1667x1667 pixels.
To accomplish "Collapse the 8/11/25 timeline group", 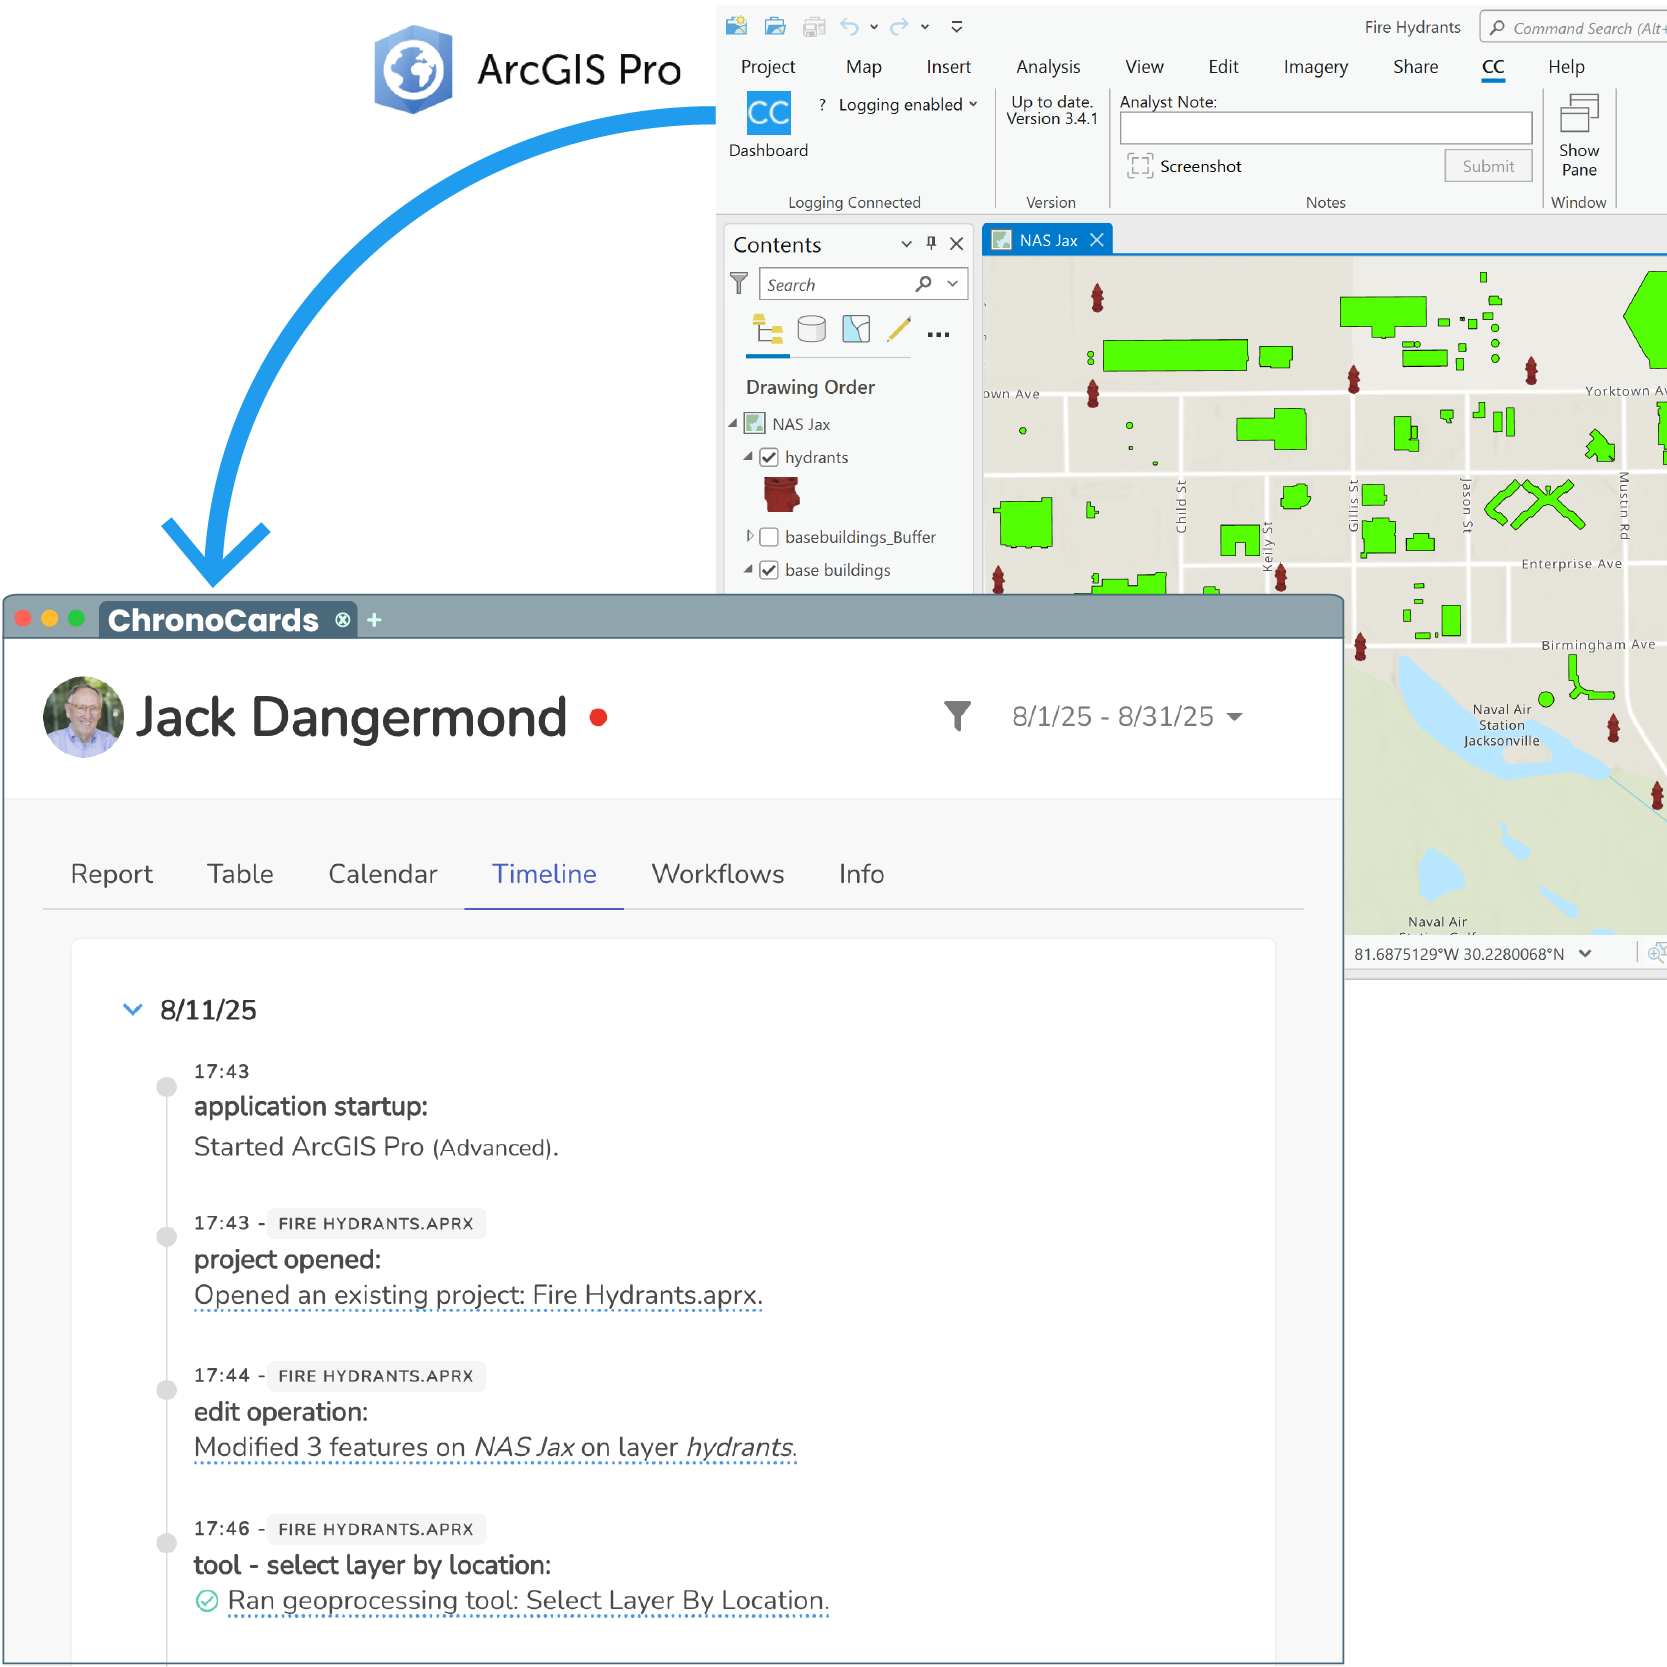I will (132, 1010).
